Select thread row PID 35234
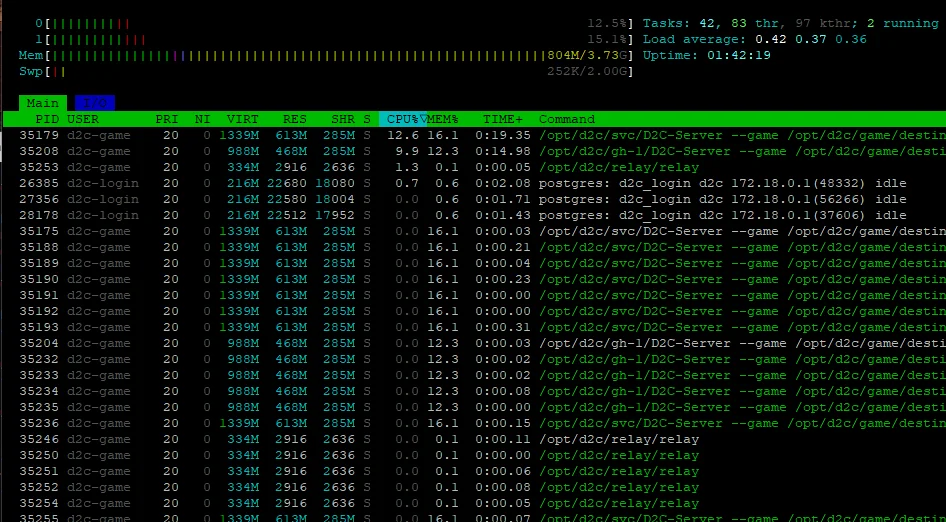 [473, 391]
